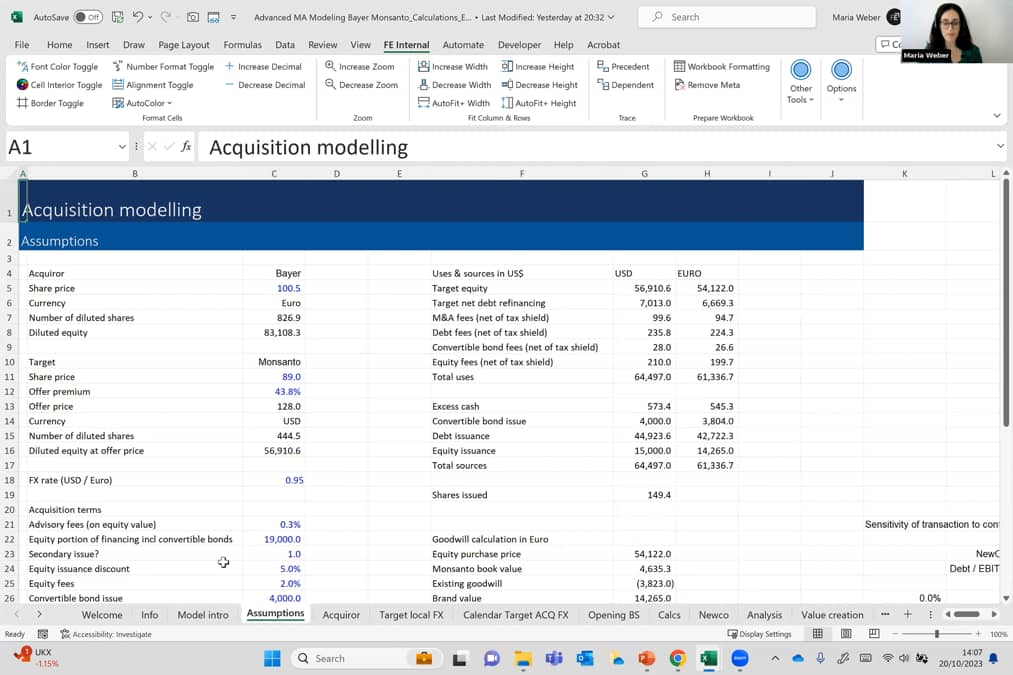Go to the next sheet tab arrow
This screenshot has width=1013, height=675.
coord(39,614)
